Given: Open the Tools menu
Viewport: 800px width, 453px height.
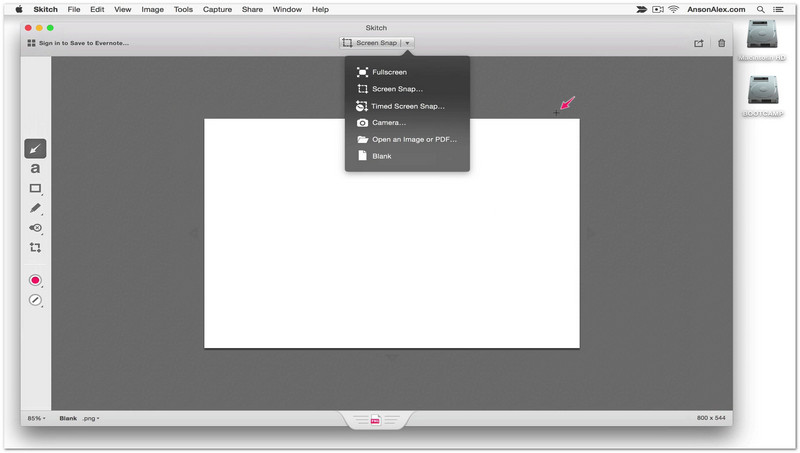Looking at the screenshot, I should coord(183,9).
